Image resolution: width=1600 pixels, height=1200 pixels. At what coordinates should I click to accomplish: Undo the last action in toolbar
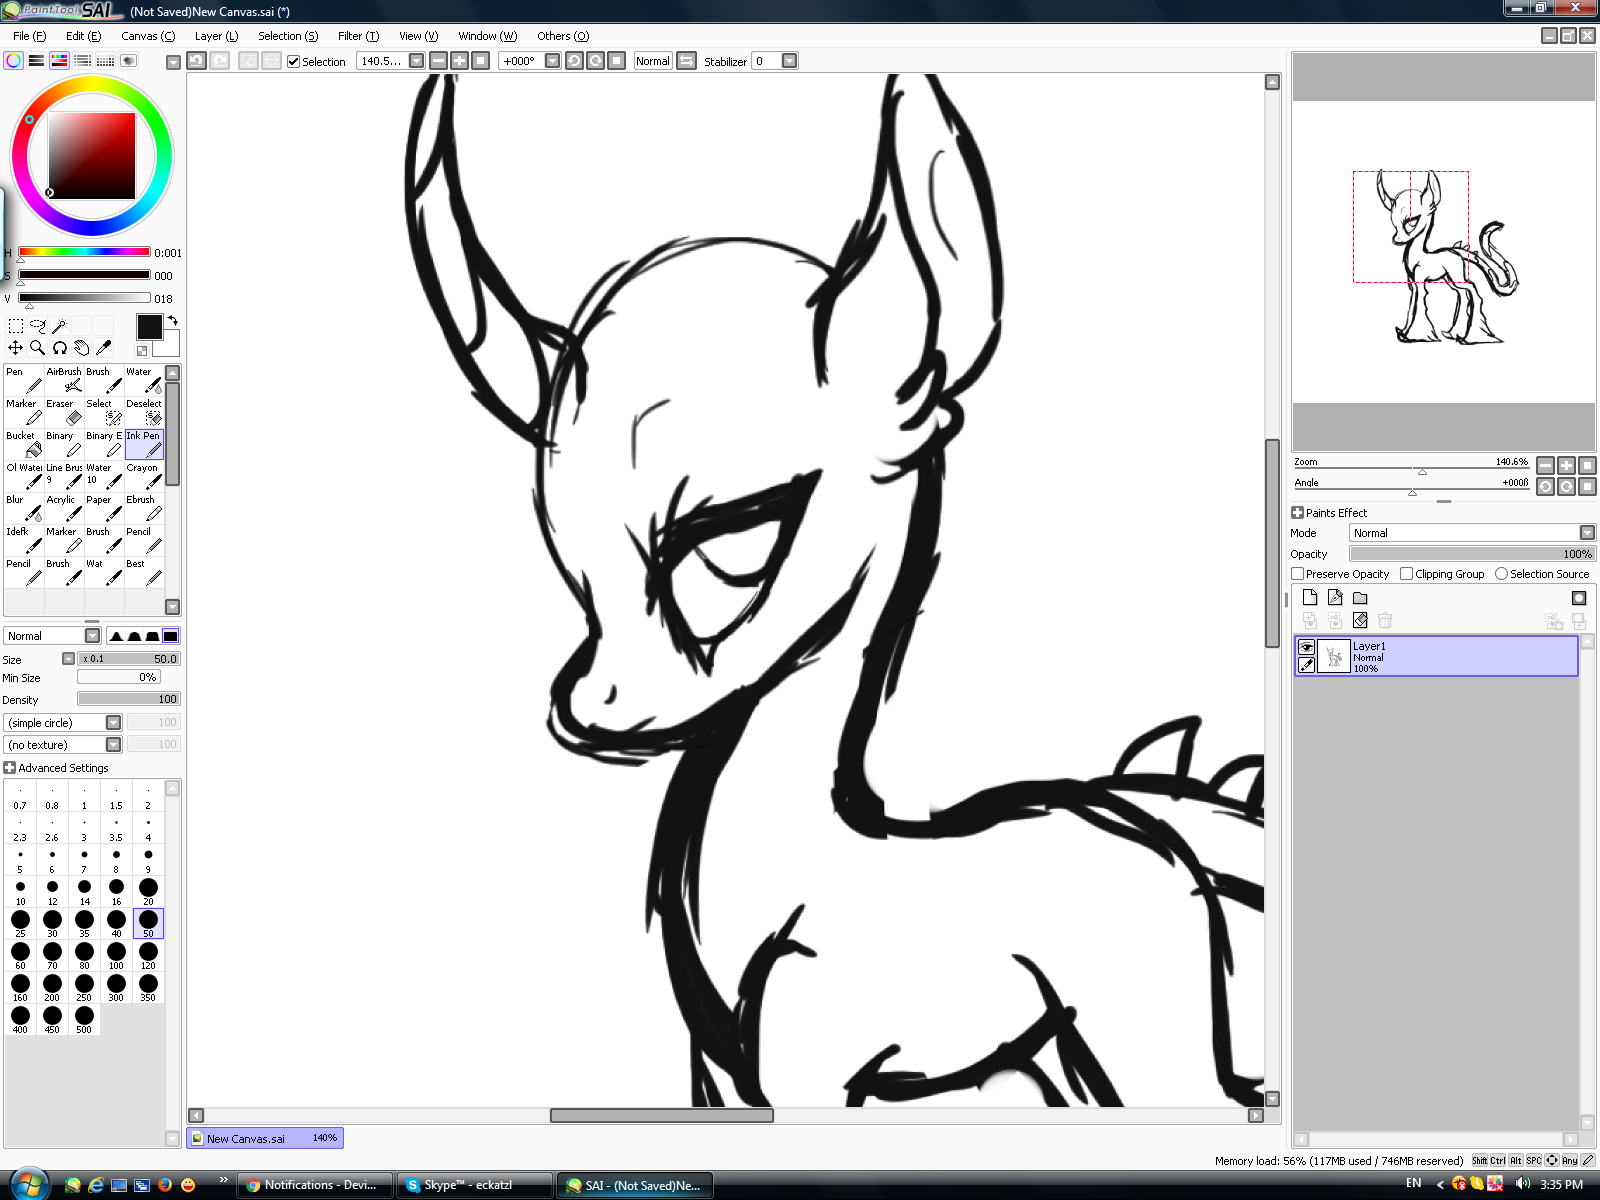click(x=197, y=61)
